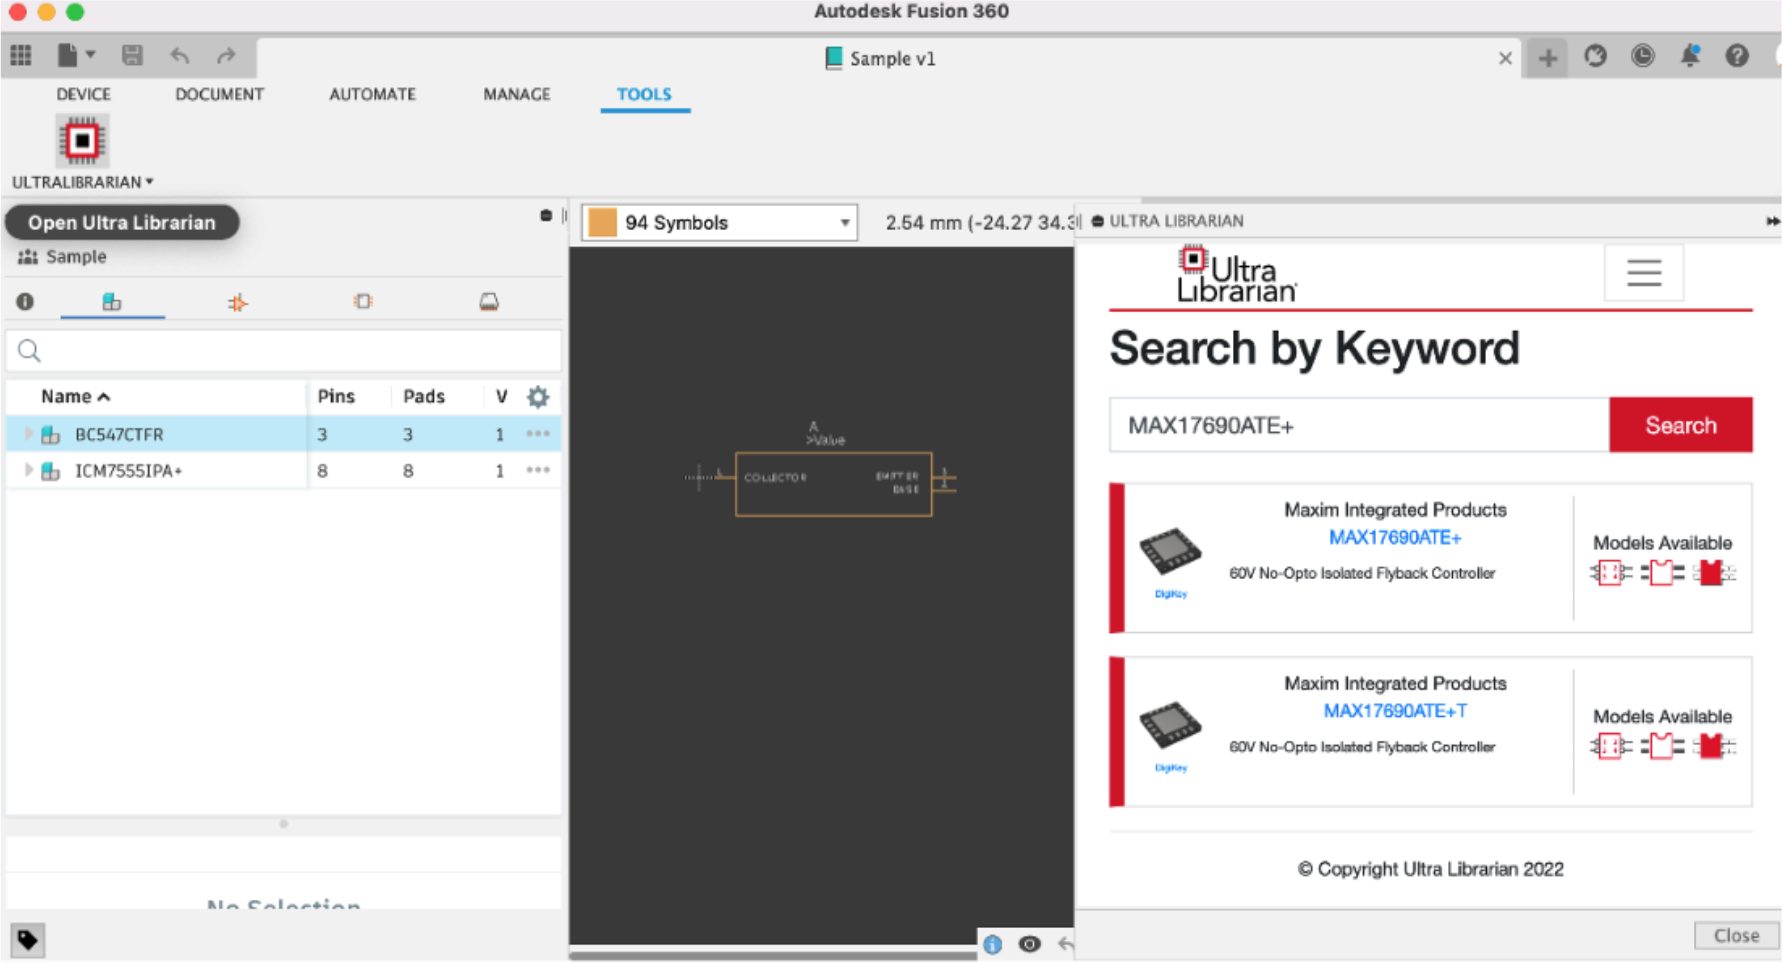This screenshot has width=1784, height=964.
Task: Sort the device list by Pads
Action: [424, 397]
